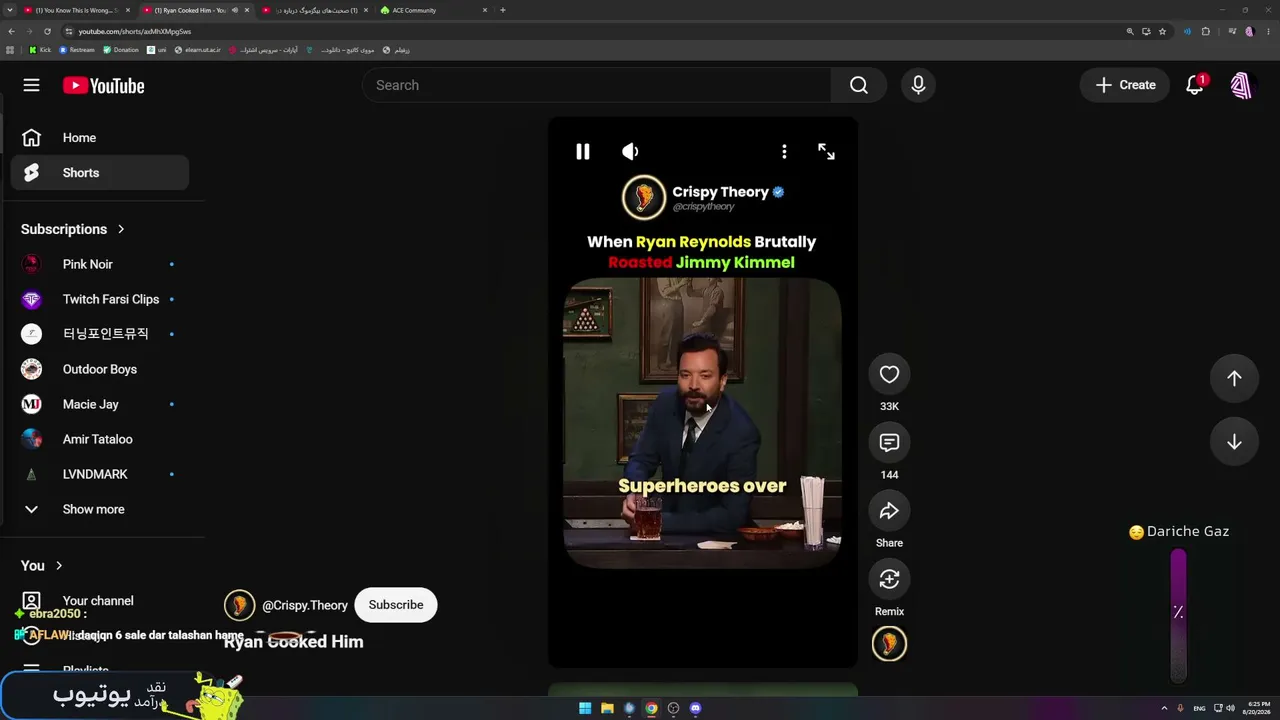Enter fullscreen for the Short
The image size is (1280, 720).
click(x=826, y=151)
